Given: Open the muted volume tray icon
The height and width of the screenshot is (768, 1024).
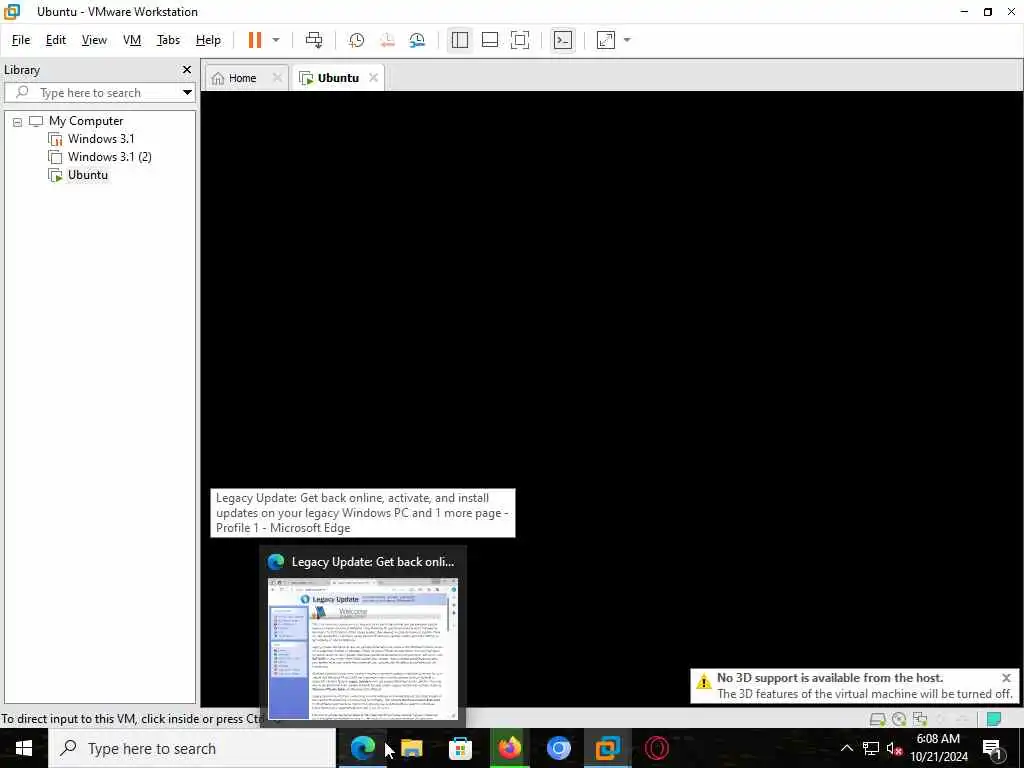Looking at the screenshot, I should click(x=894, y=748).
